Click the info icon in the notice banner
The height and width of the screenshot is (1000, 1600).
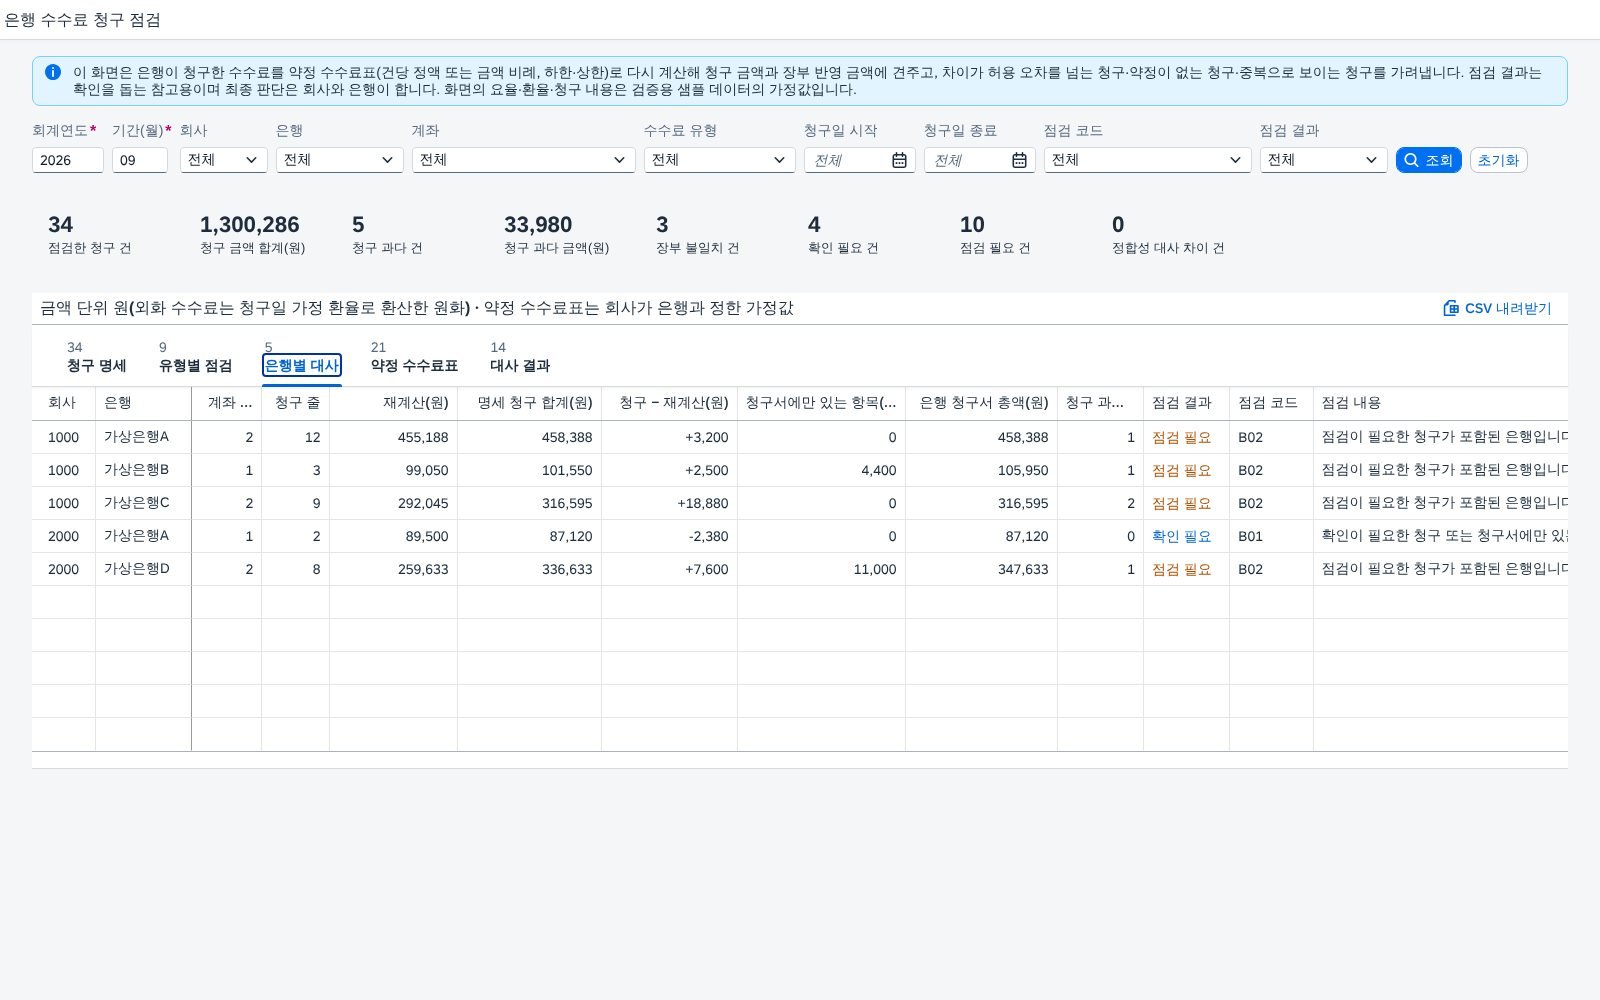click(x=53, y=72)
